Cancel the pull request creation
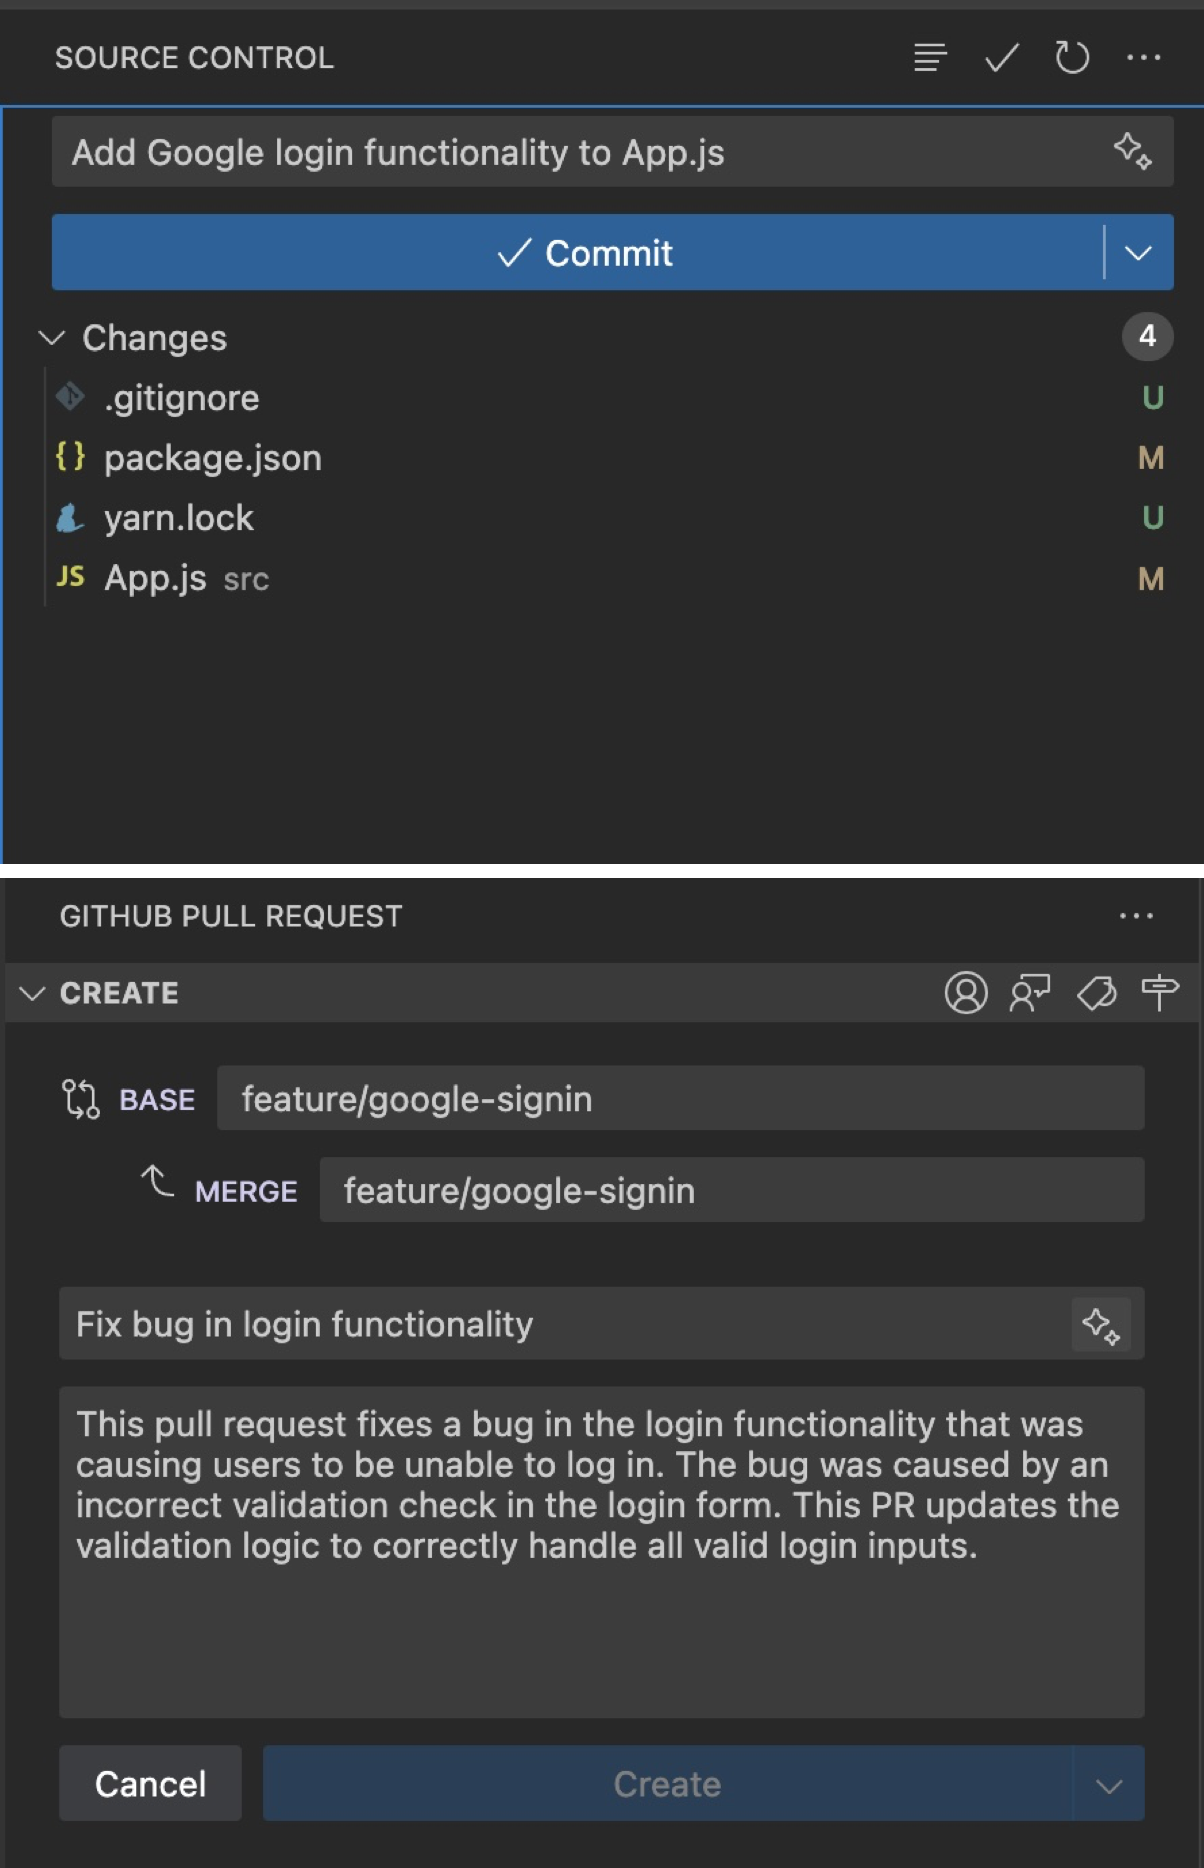 pos(150,1784)
